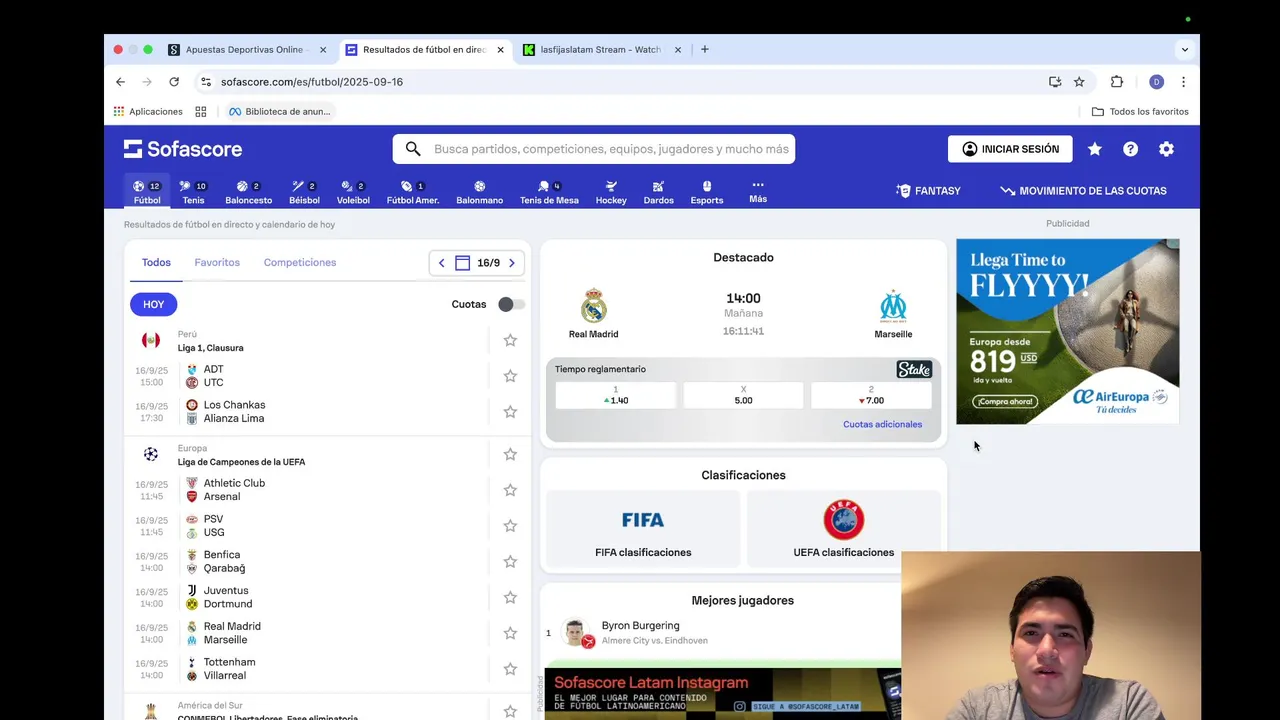1280x720 pixels.
Task: Favorite the PSV vs USG match
Action: 510,526
